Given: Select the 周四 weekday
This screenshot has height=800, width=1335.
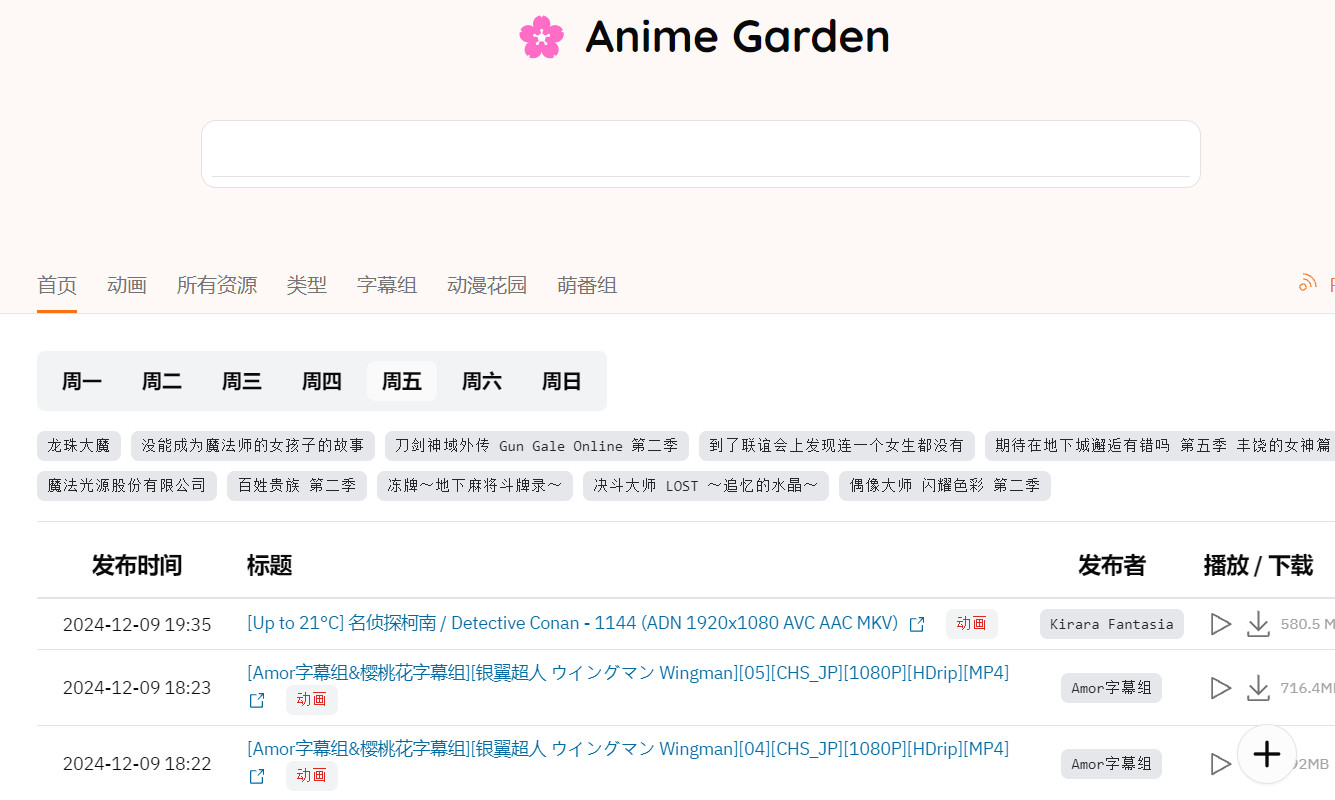Looking at the screenshot, I should click(x=322, y=381).
